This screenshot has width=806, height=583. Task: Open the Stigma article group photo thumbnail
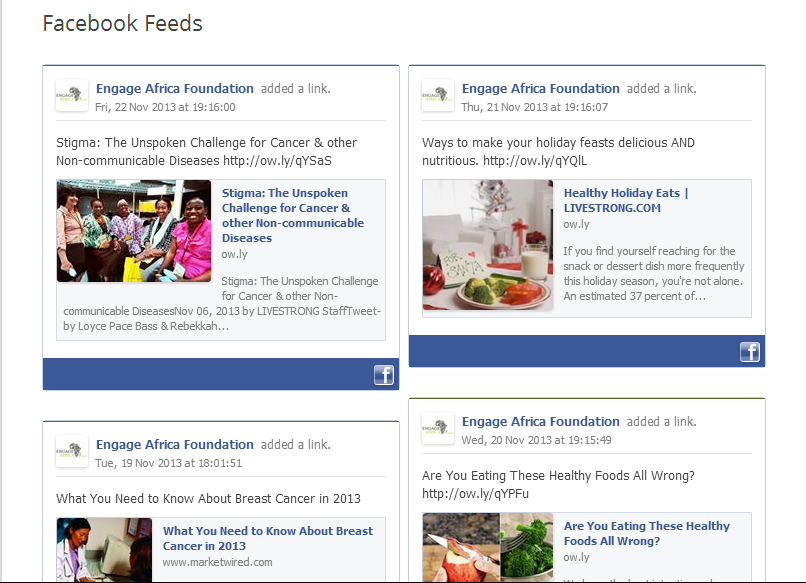click(x=134, y=231)
